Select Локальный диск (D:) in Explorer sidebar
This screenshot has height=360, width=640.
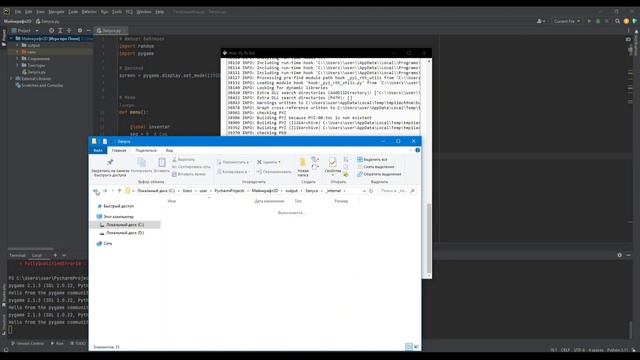point(122,233)
